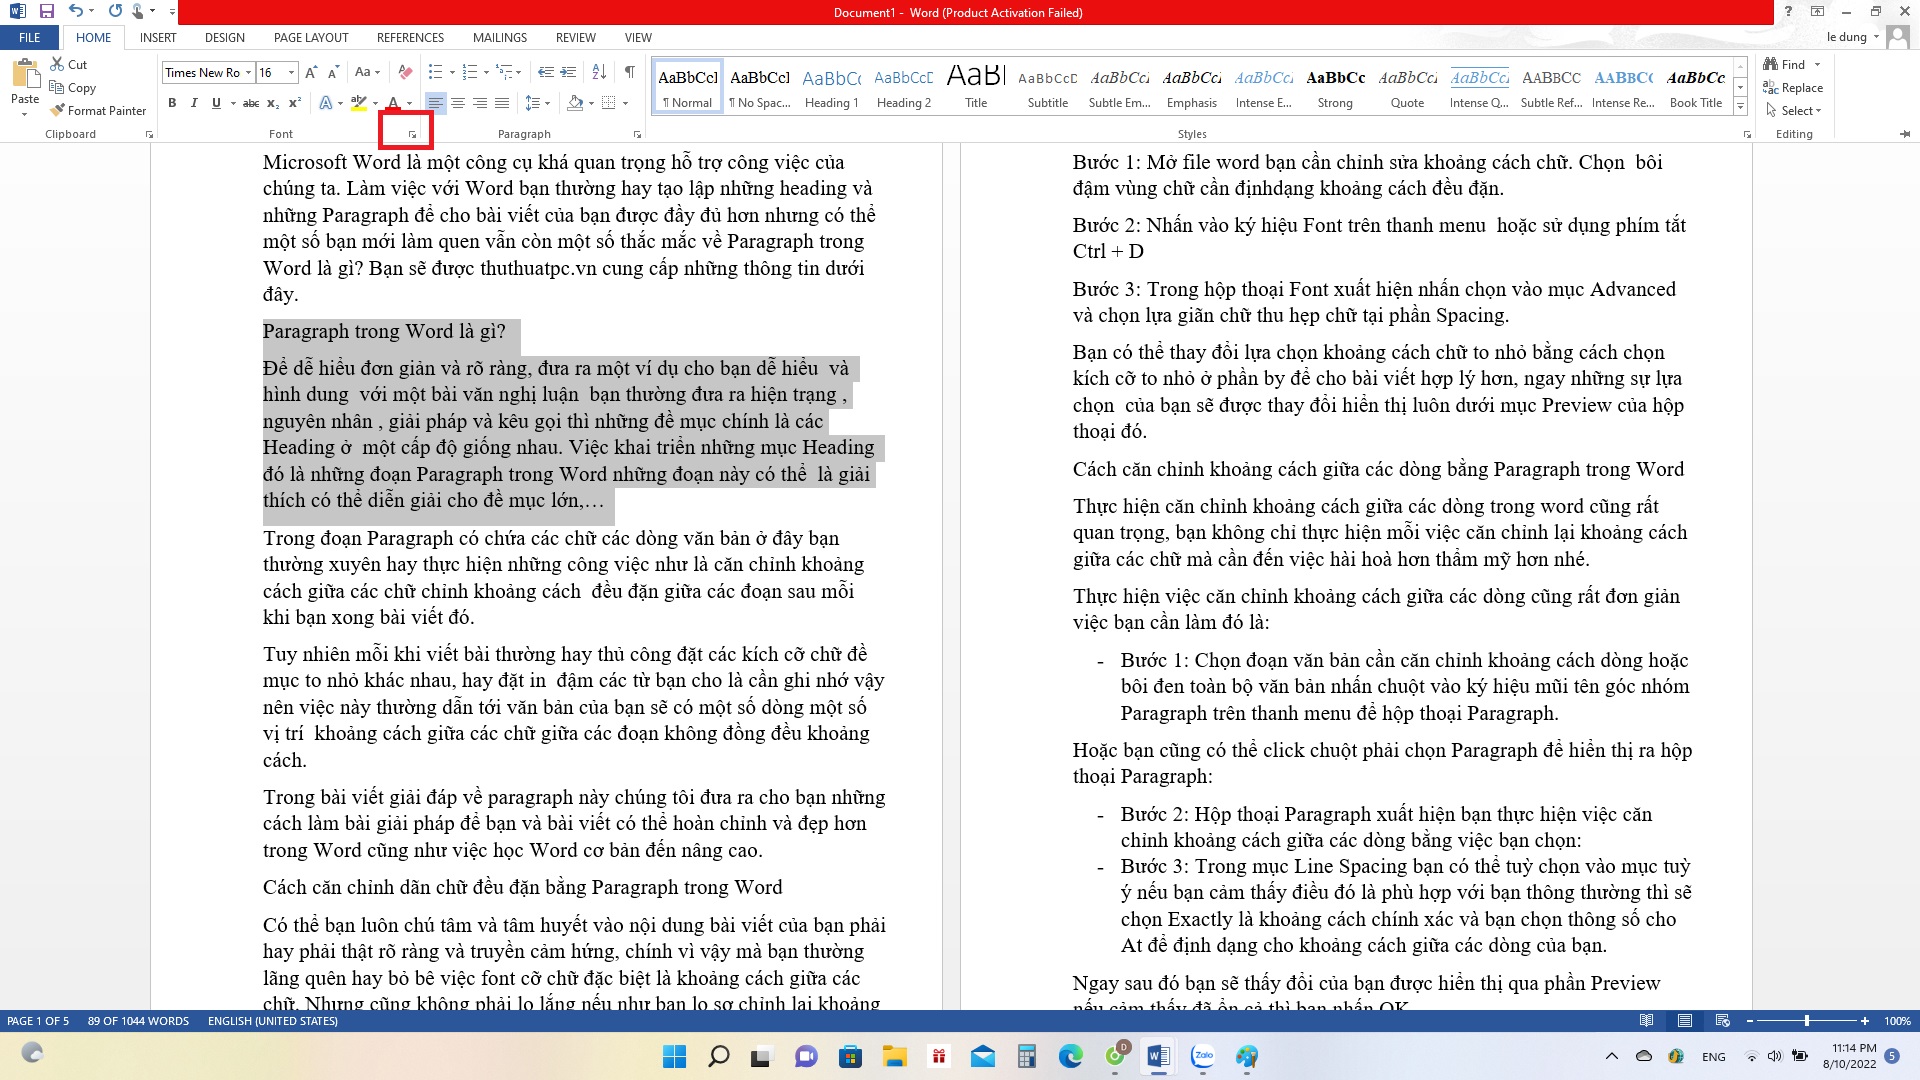Switch to the DESIGN tab
Viewport: 1920px width, 1080px height.
coord(224,37)
